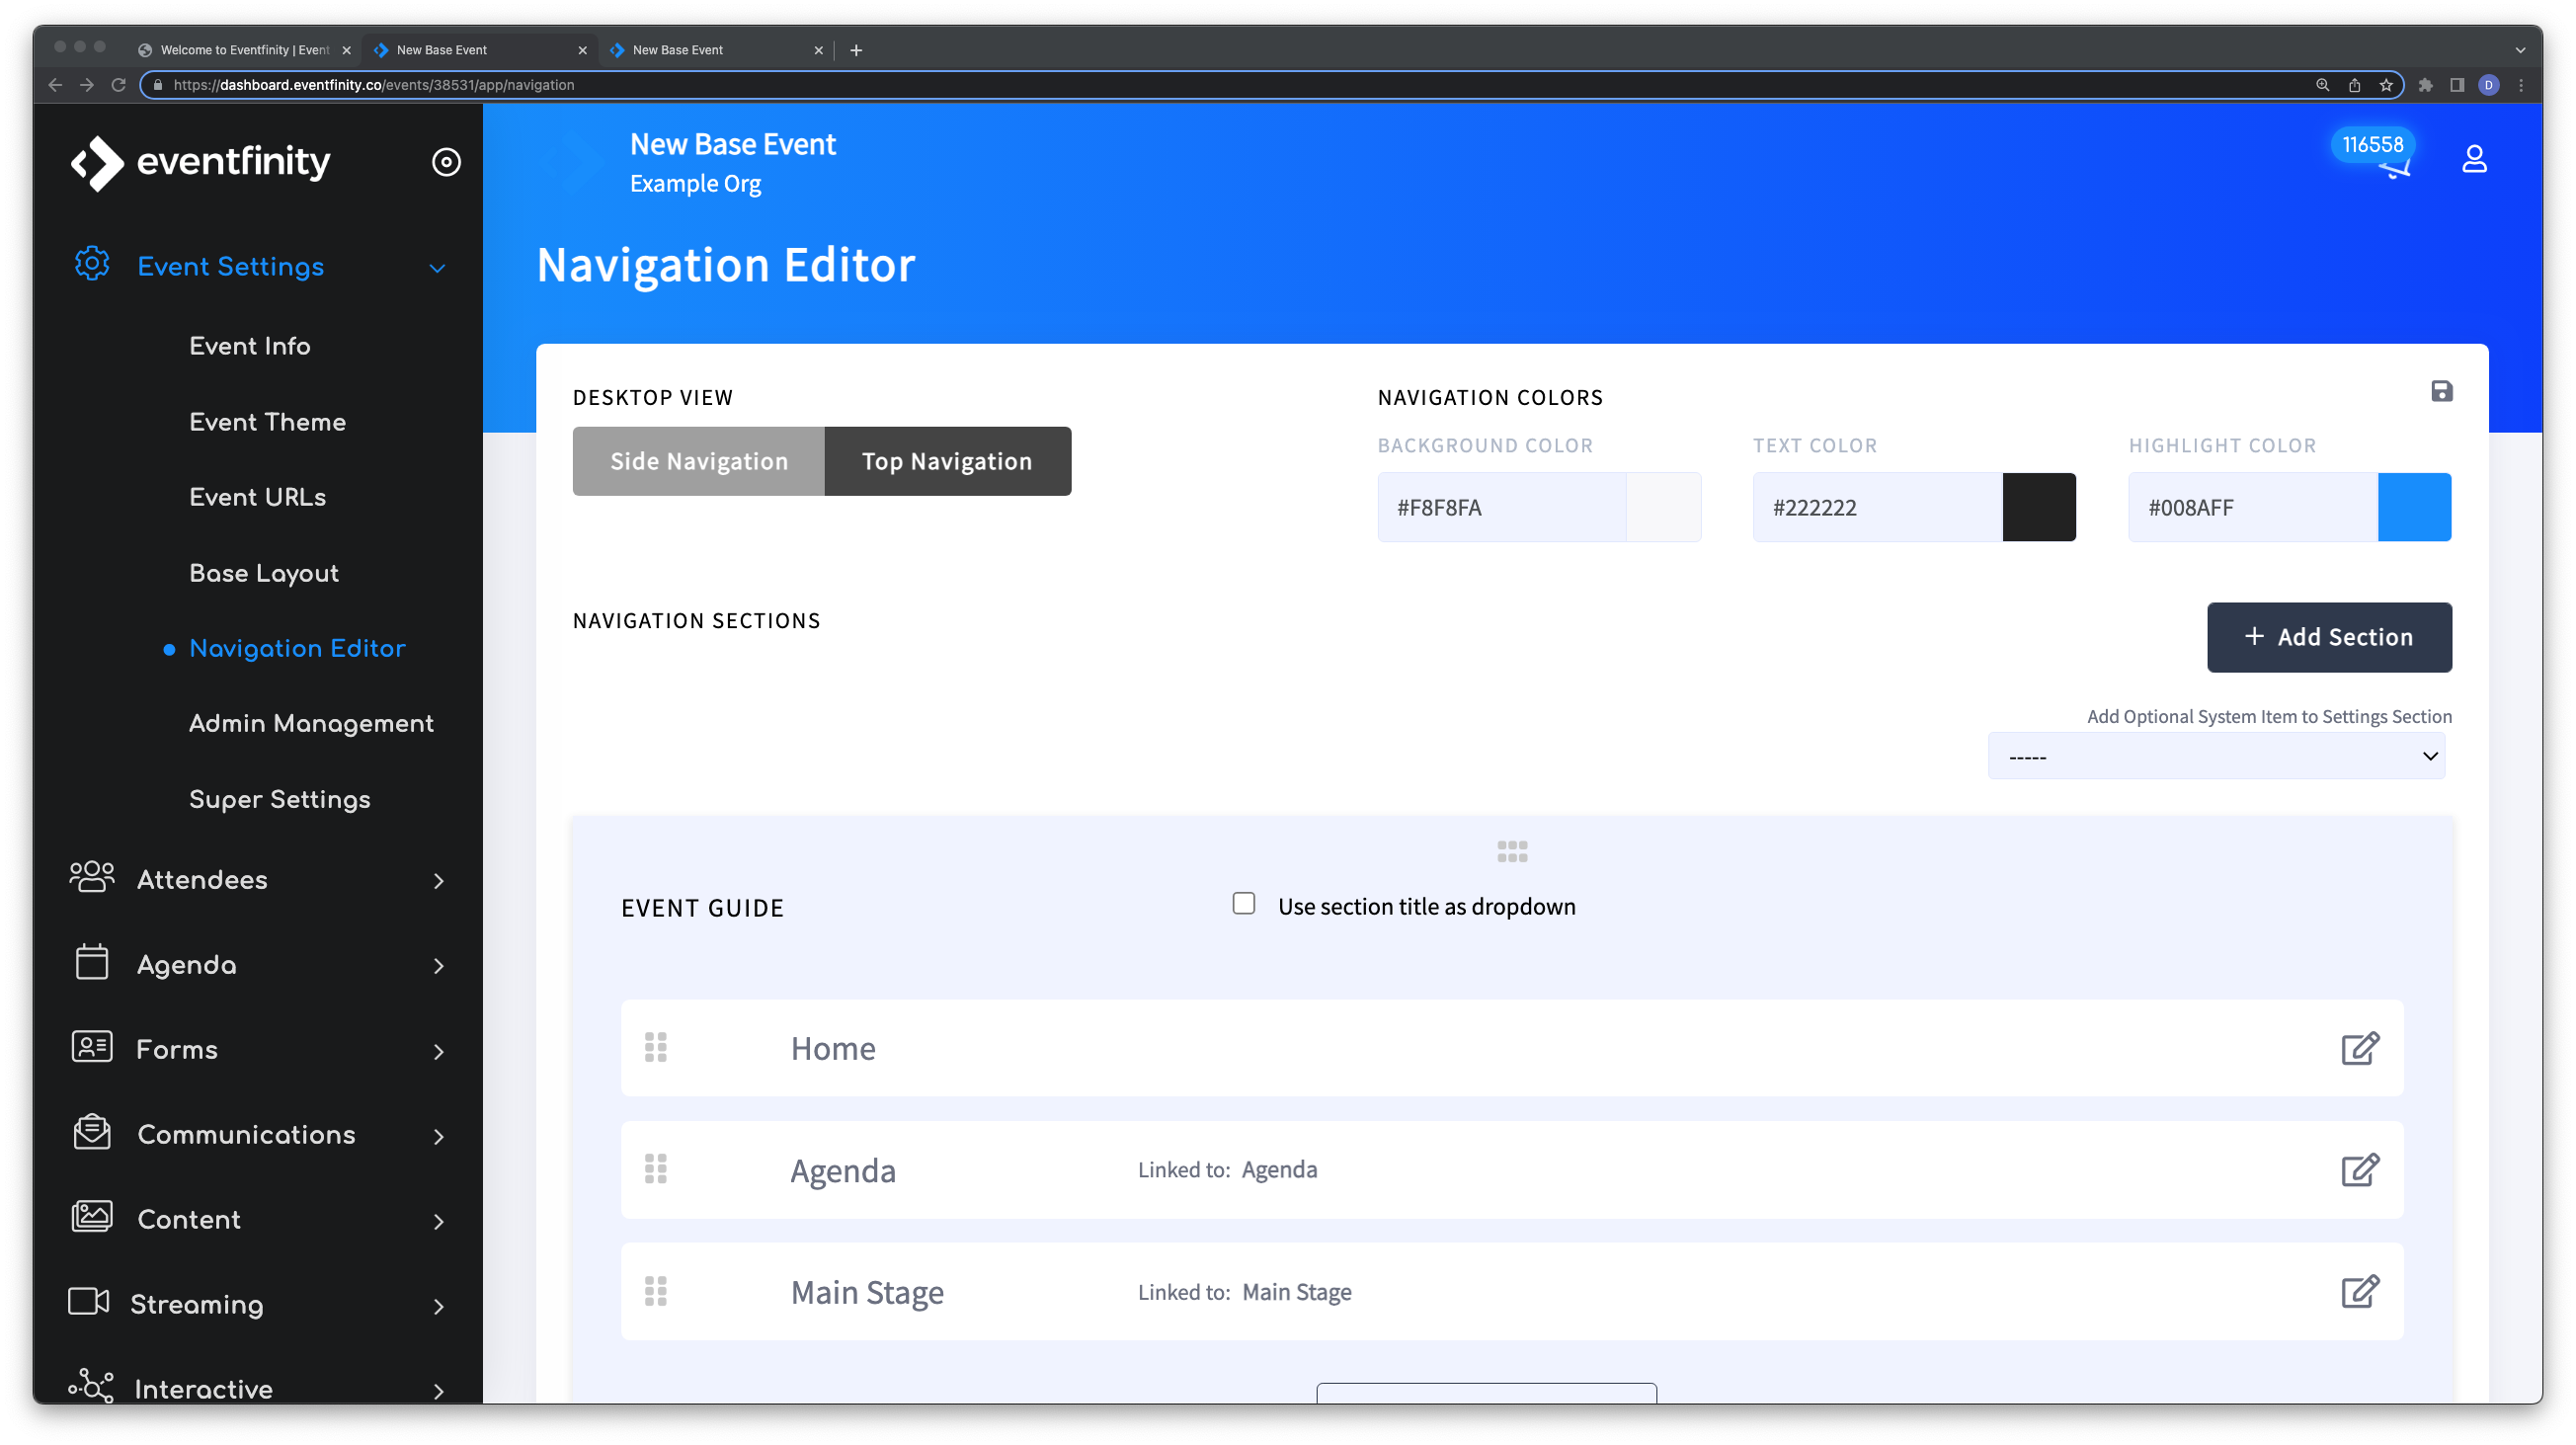2576x1445 pixels.
Task: Open Event Theme settings page
Action: coord(267,422)
